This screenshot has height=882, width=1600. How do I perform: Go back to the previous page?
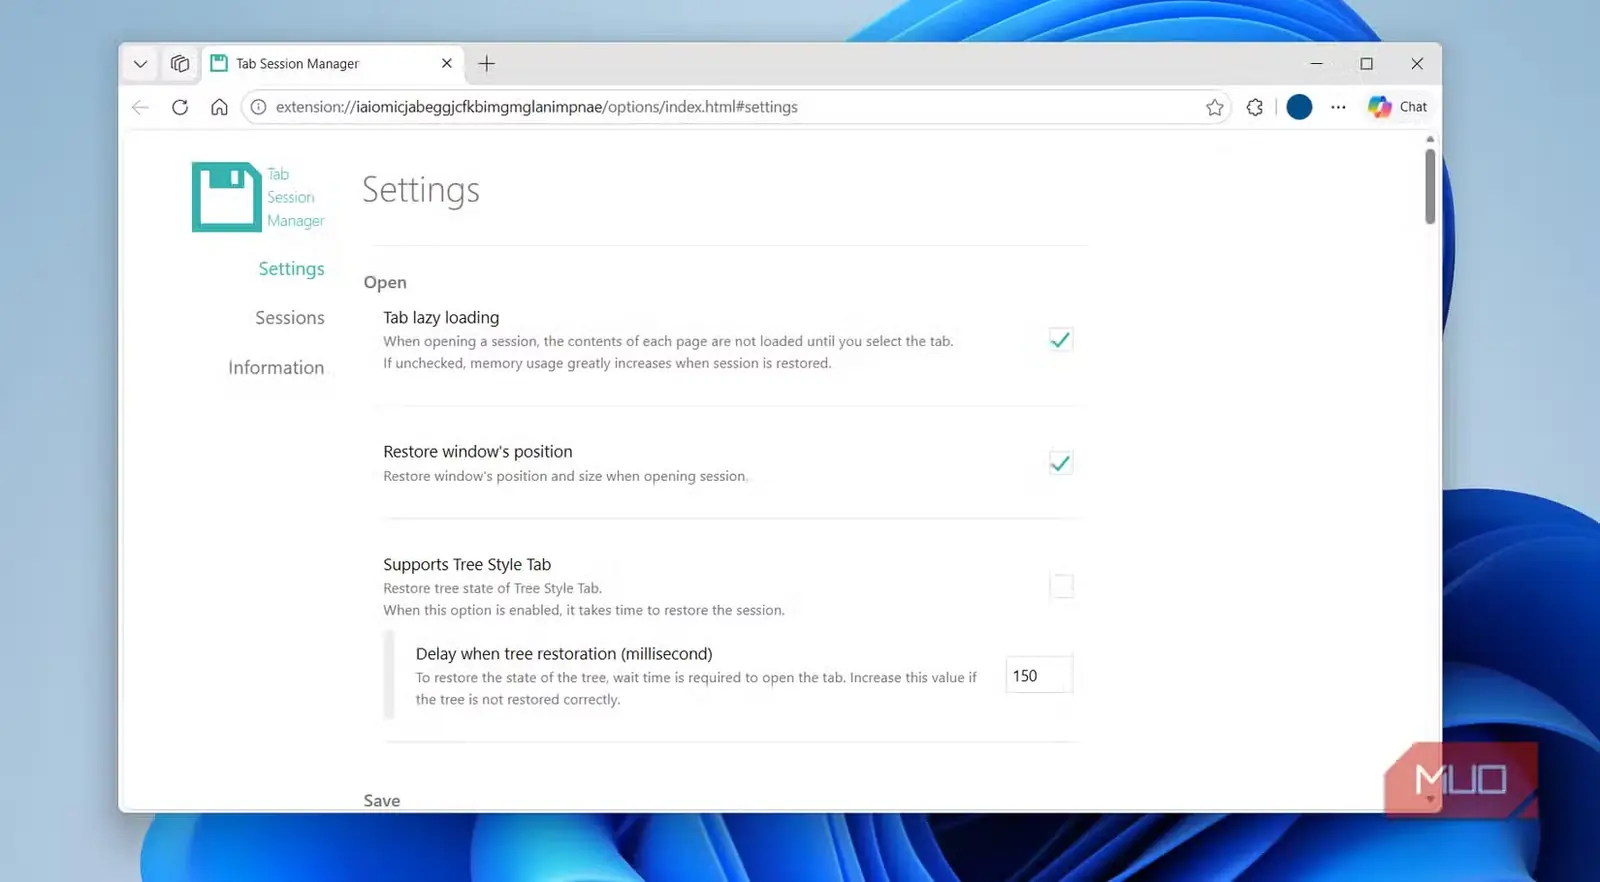coord(140,107)
